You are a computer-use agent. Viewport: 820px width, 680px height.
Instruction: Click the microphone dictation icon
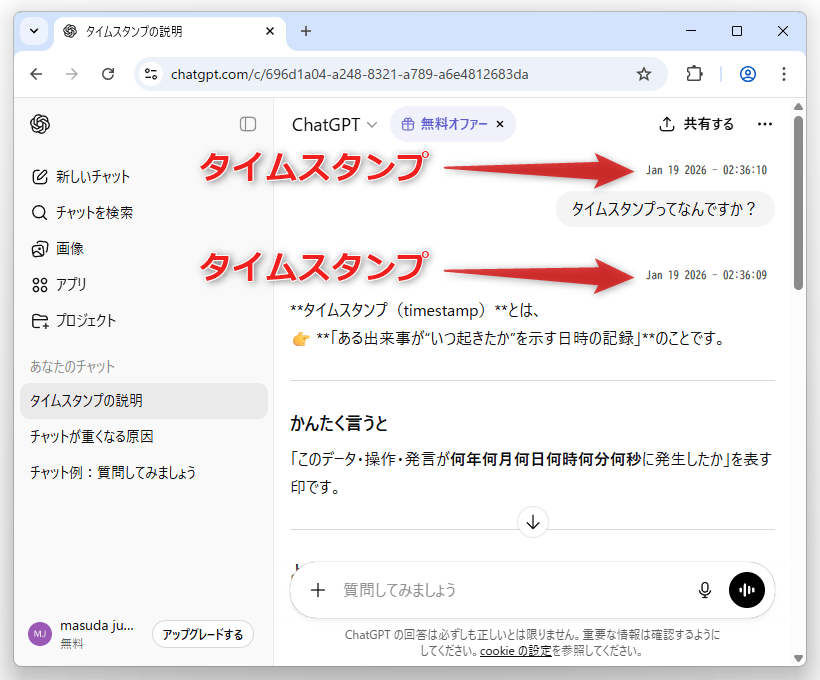(x=705, y=590)
